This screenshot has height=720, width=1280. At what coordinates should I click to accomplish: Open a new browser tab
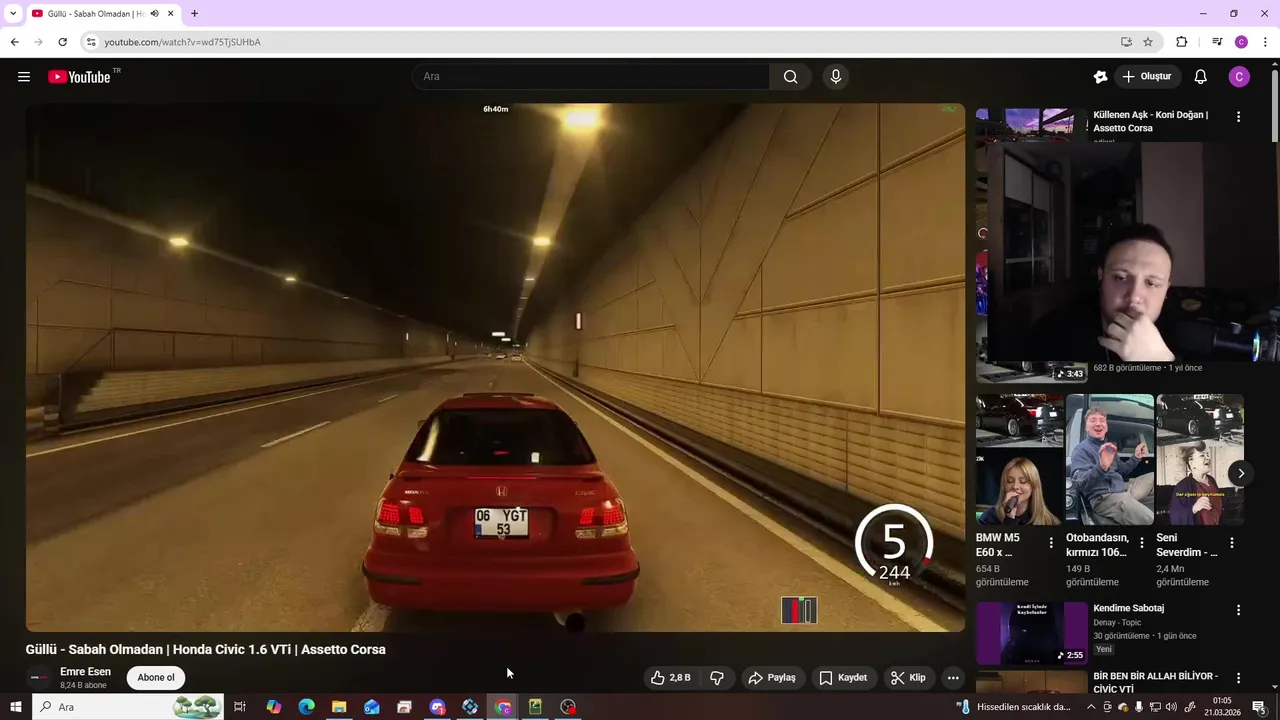[x=194, y=14]
